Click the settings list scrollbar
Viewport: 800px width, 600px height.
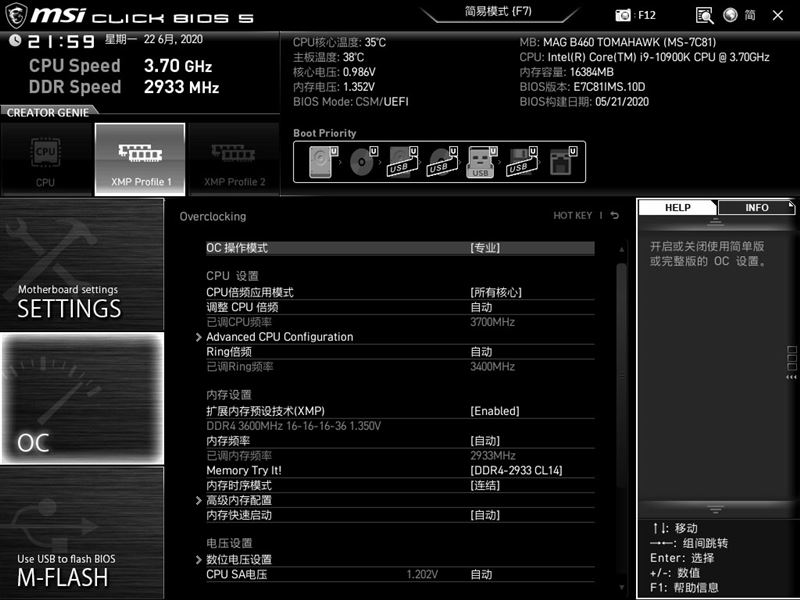coord(621,374)
